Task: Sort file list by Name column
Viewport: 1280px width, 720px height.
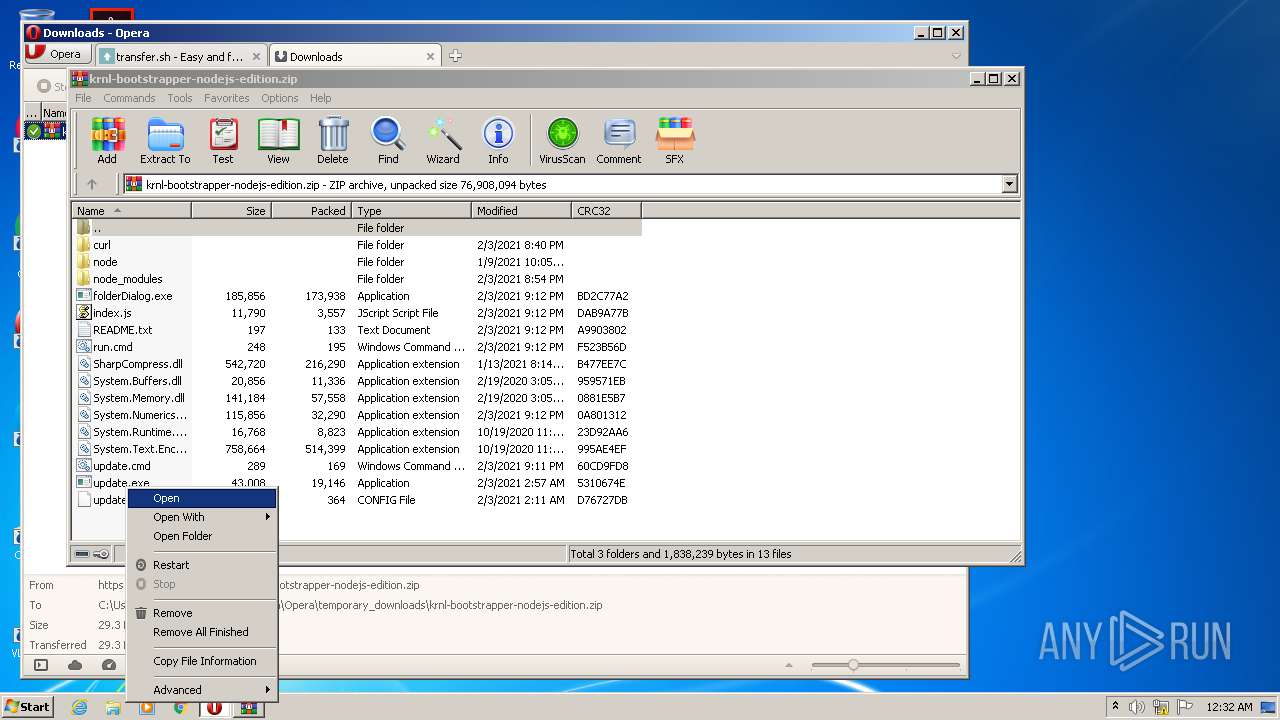Action: pyautogui.click(x=131, y=211)
